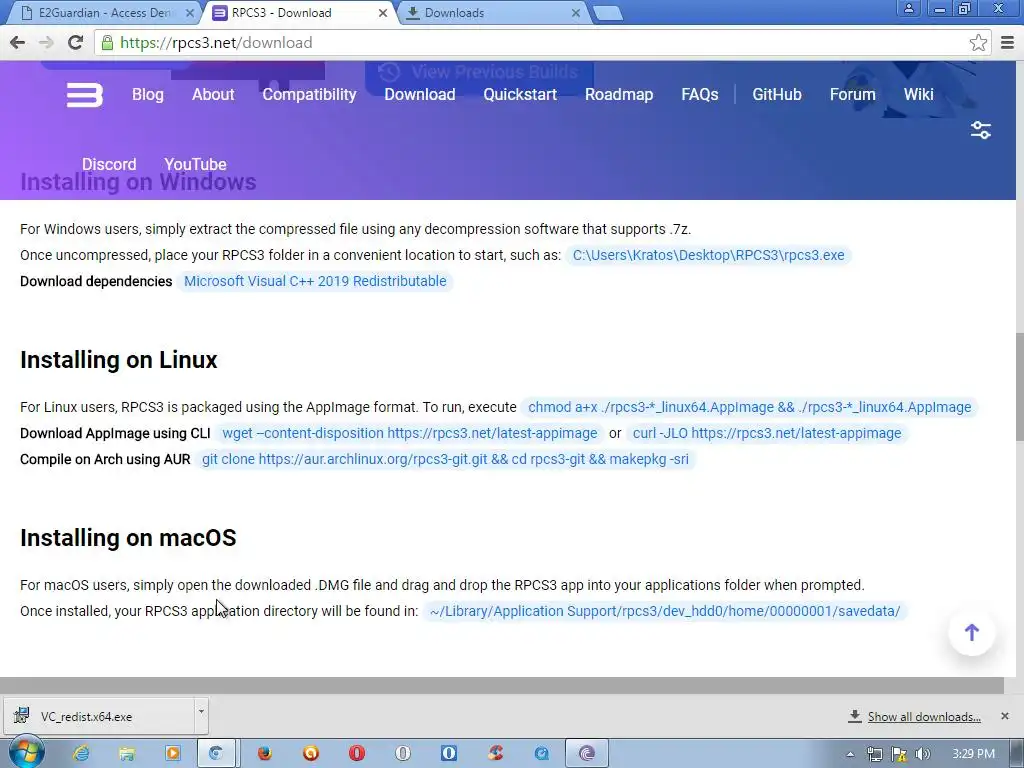Screen dimensions: 1024x768
Task: Open the downloaded VC_redist.x64.exe file
Action: [99, 716]
